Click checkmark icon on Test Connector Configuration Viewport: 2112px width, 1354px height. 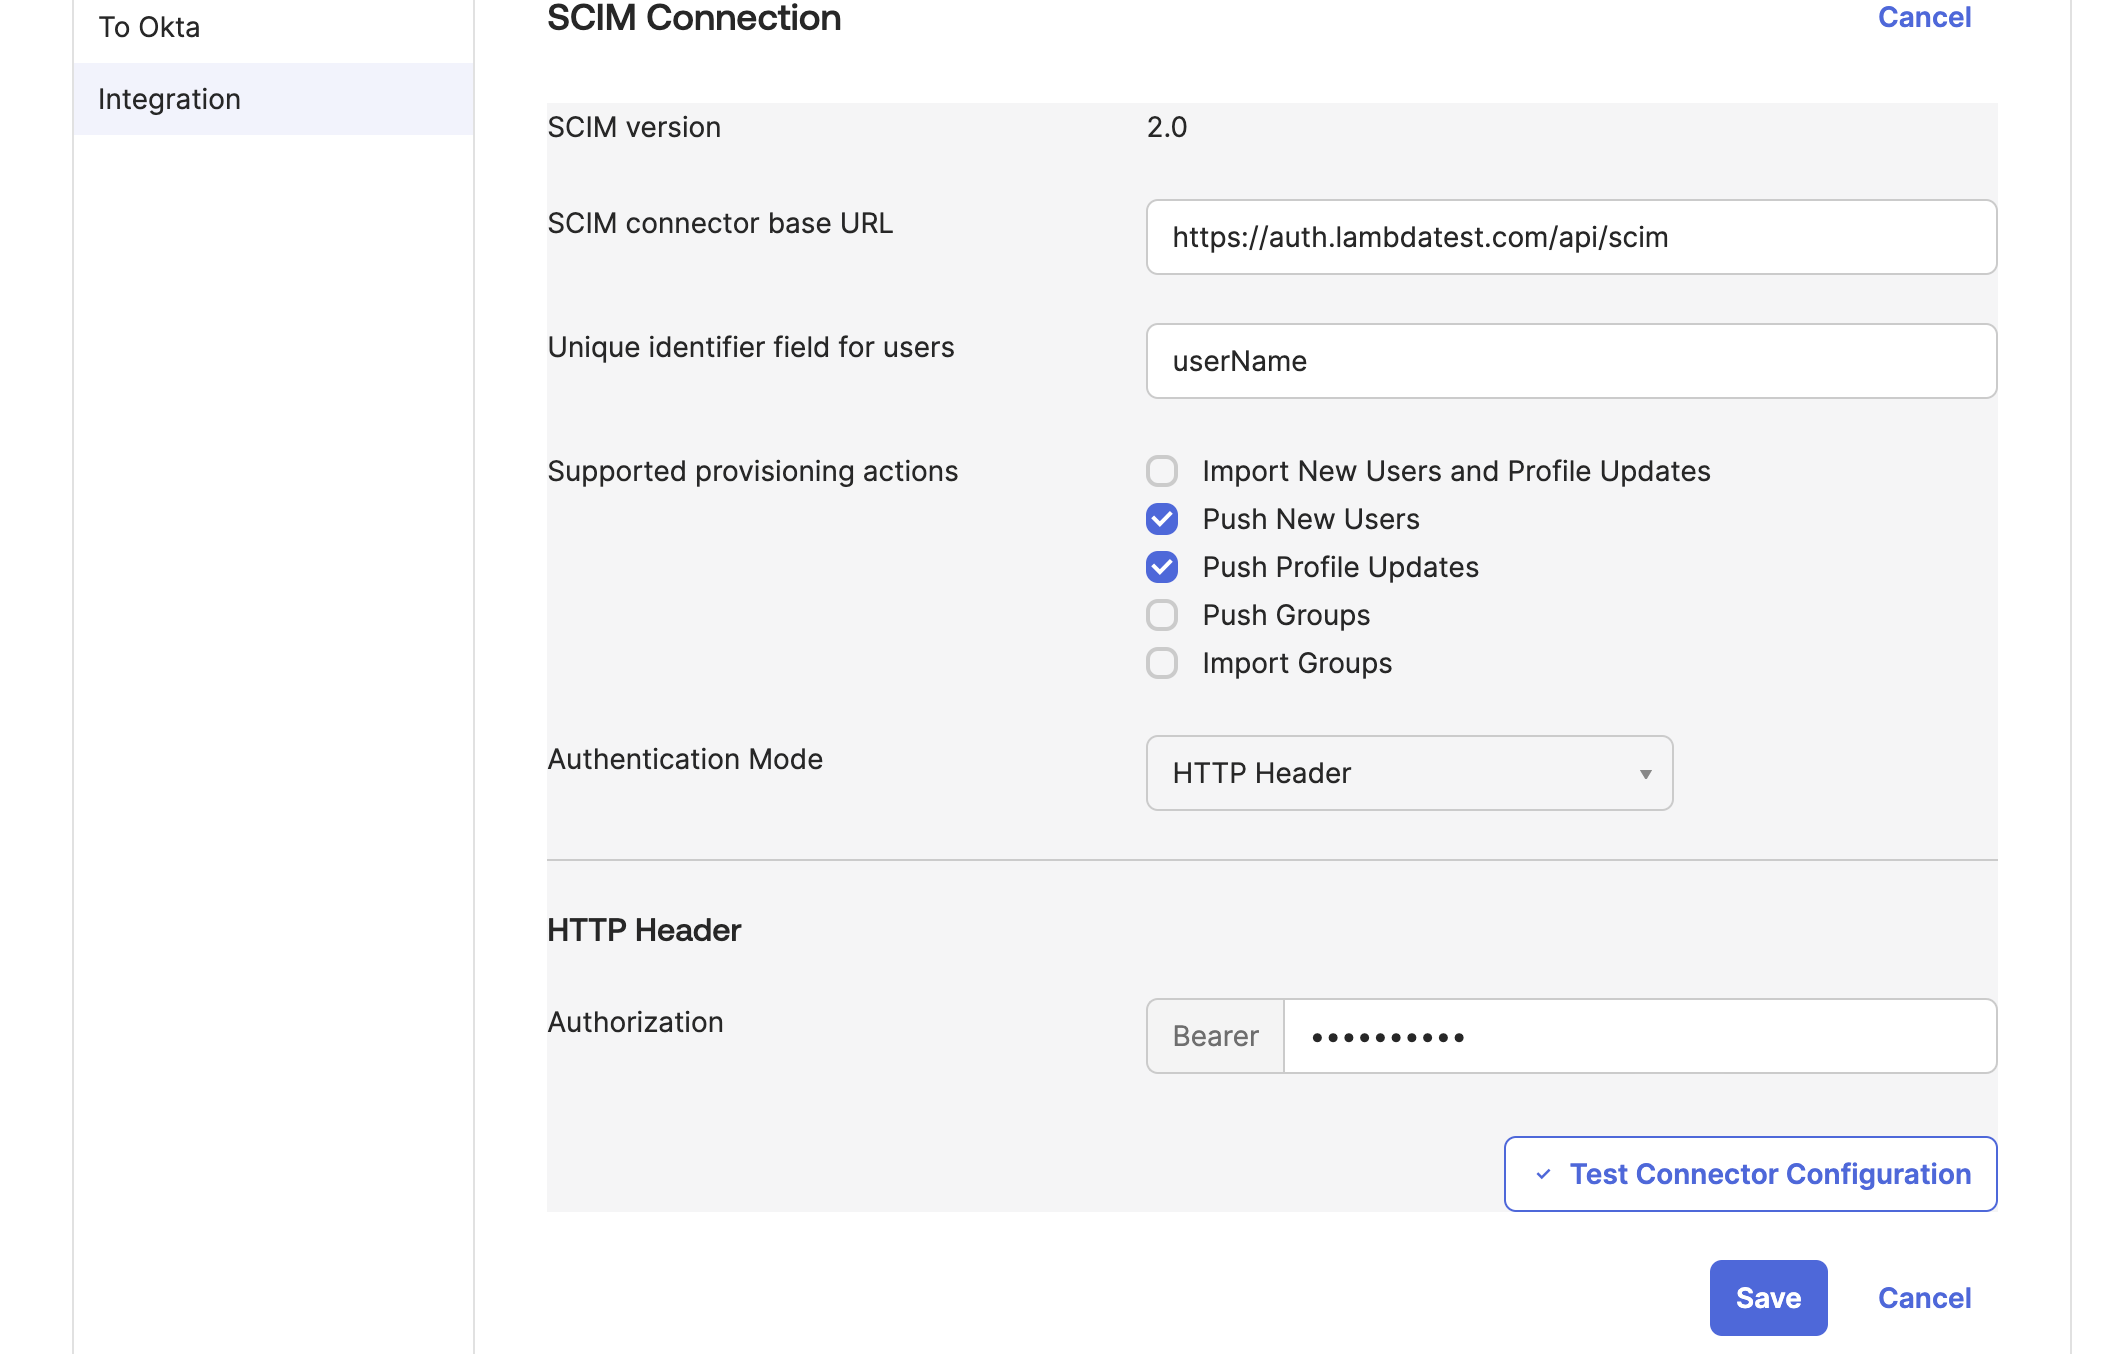(x=1543, y=1174)
